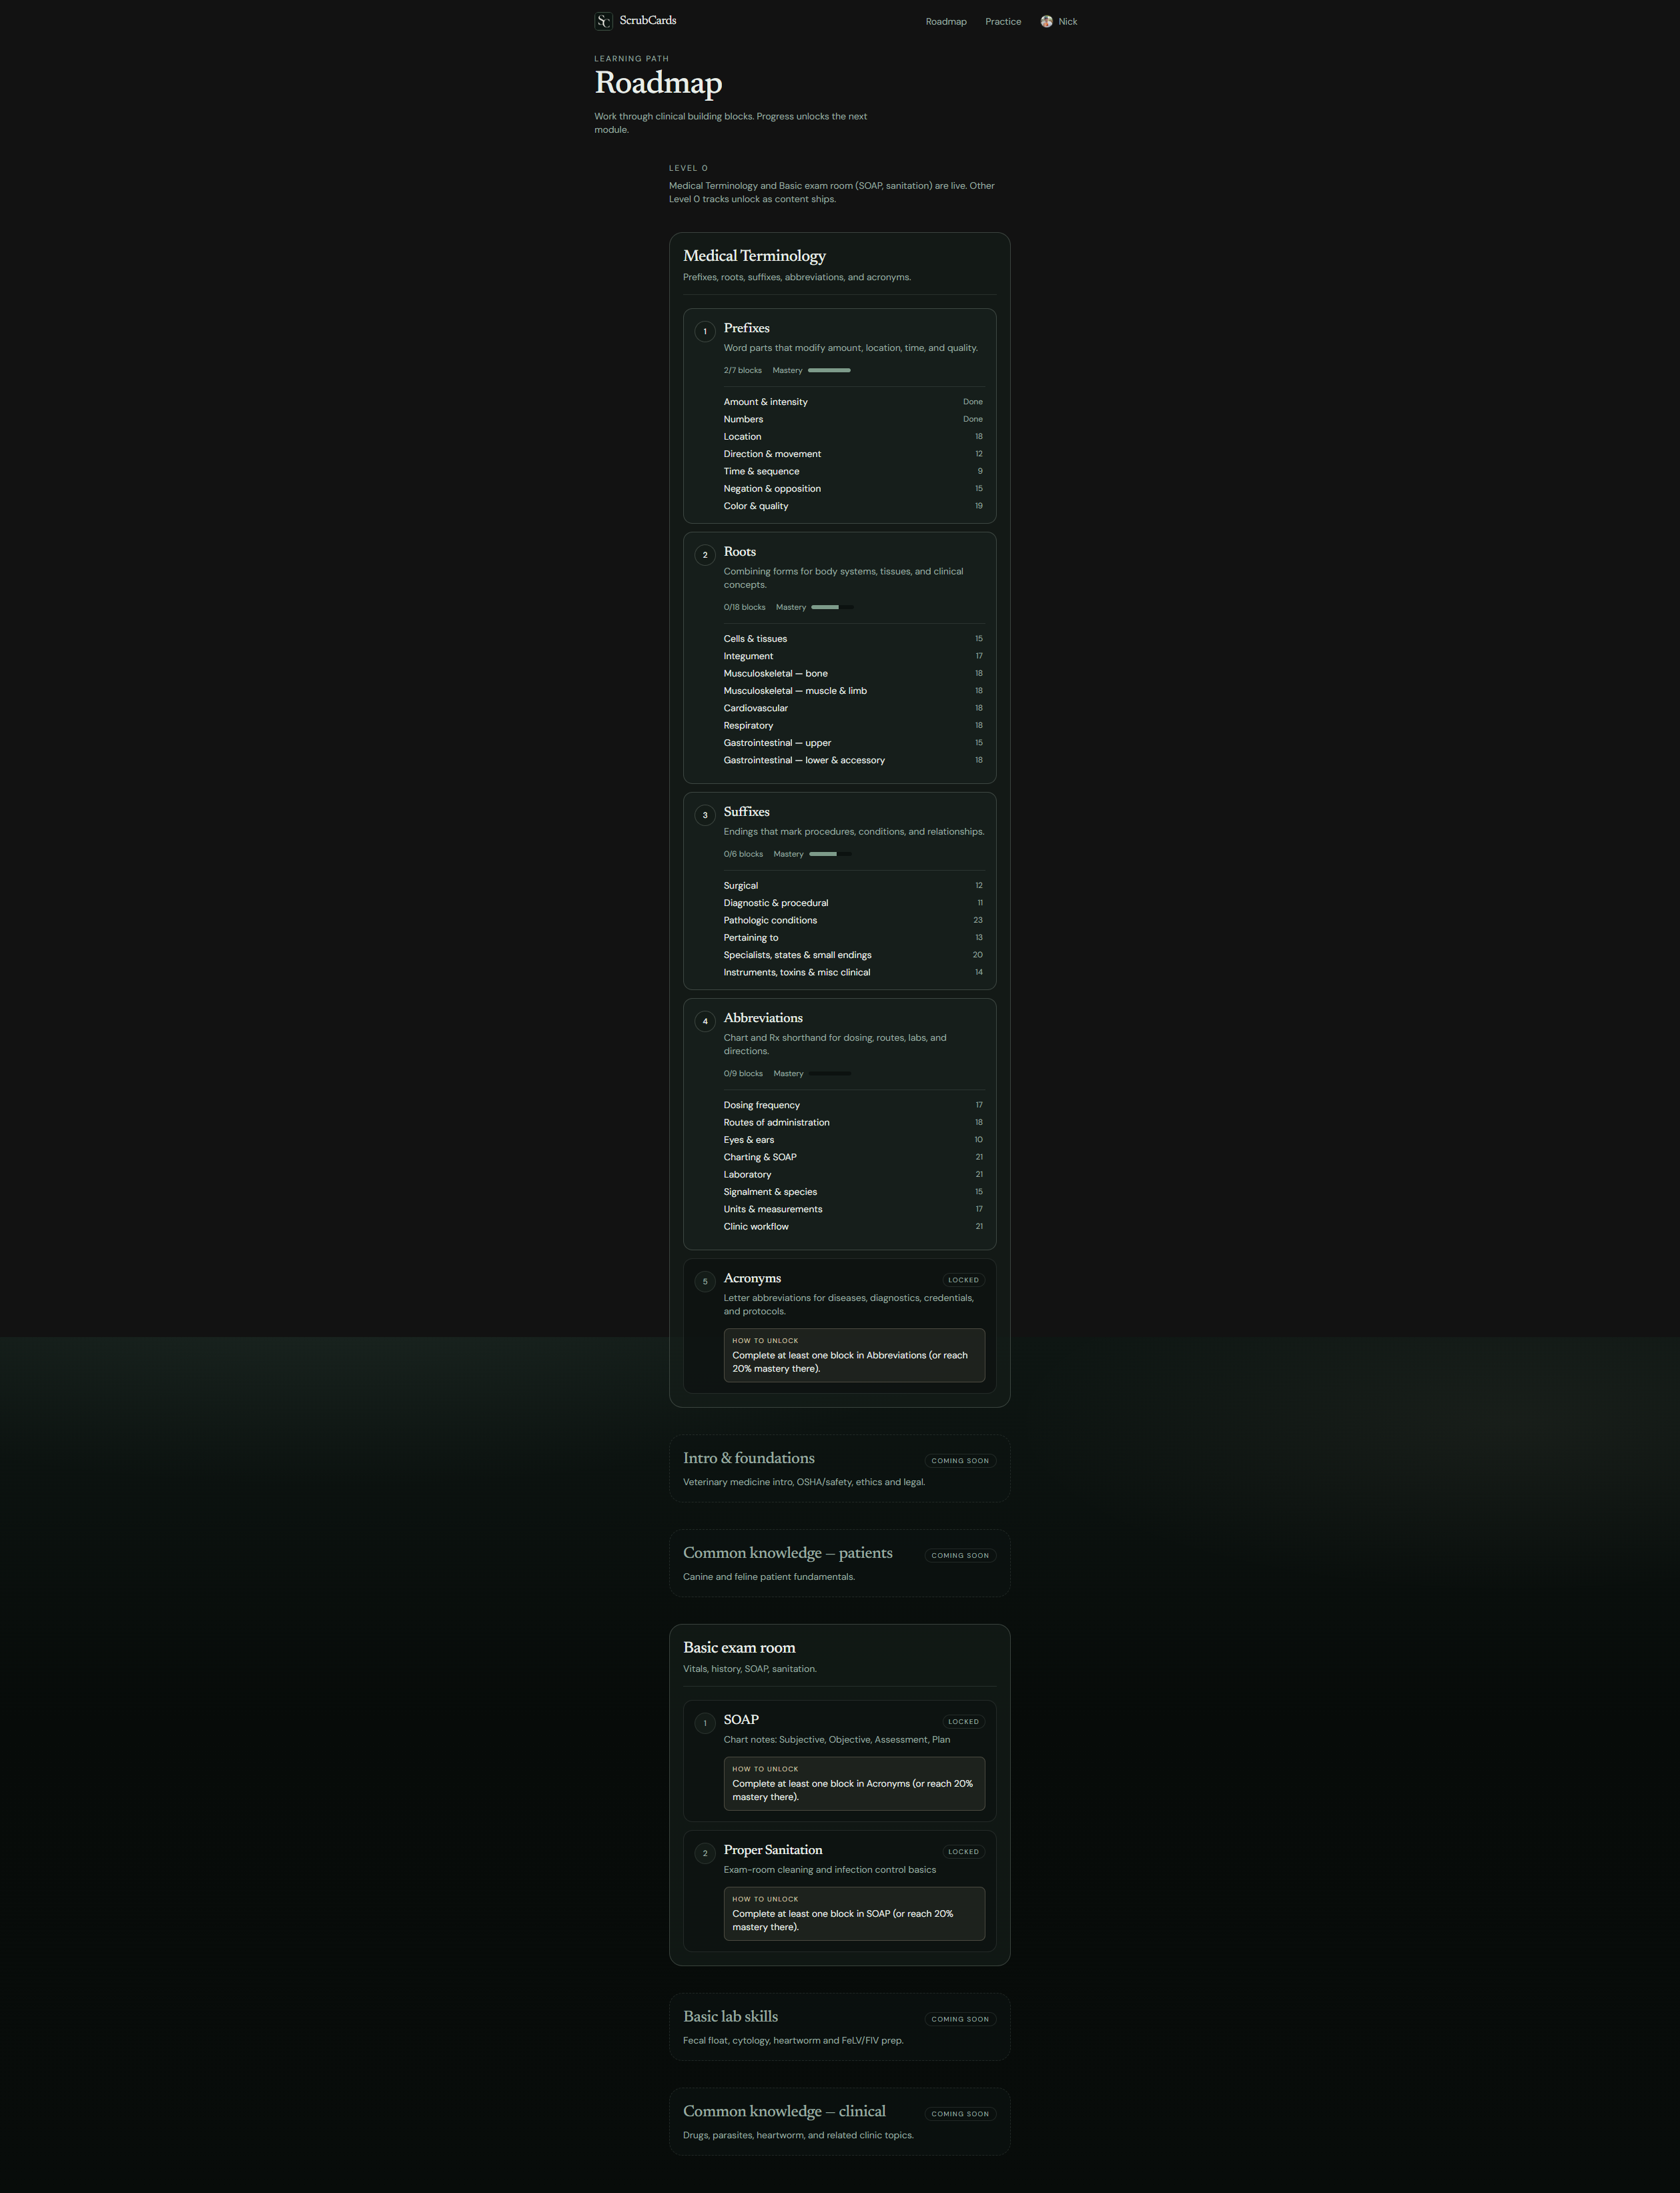Viewport: 1680px width, 2193px height.
Task: Open the Amount & intensity block
Action: (853, 402)
